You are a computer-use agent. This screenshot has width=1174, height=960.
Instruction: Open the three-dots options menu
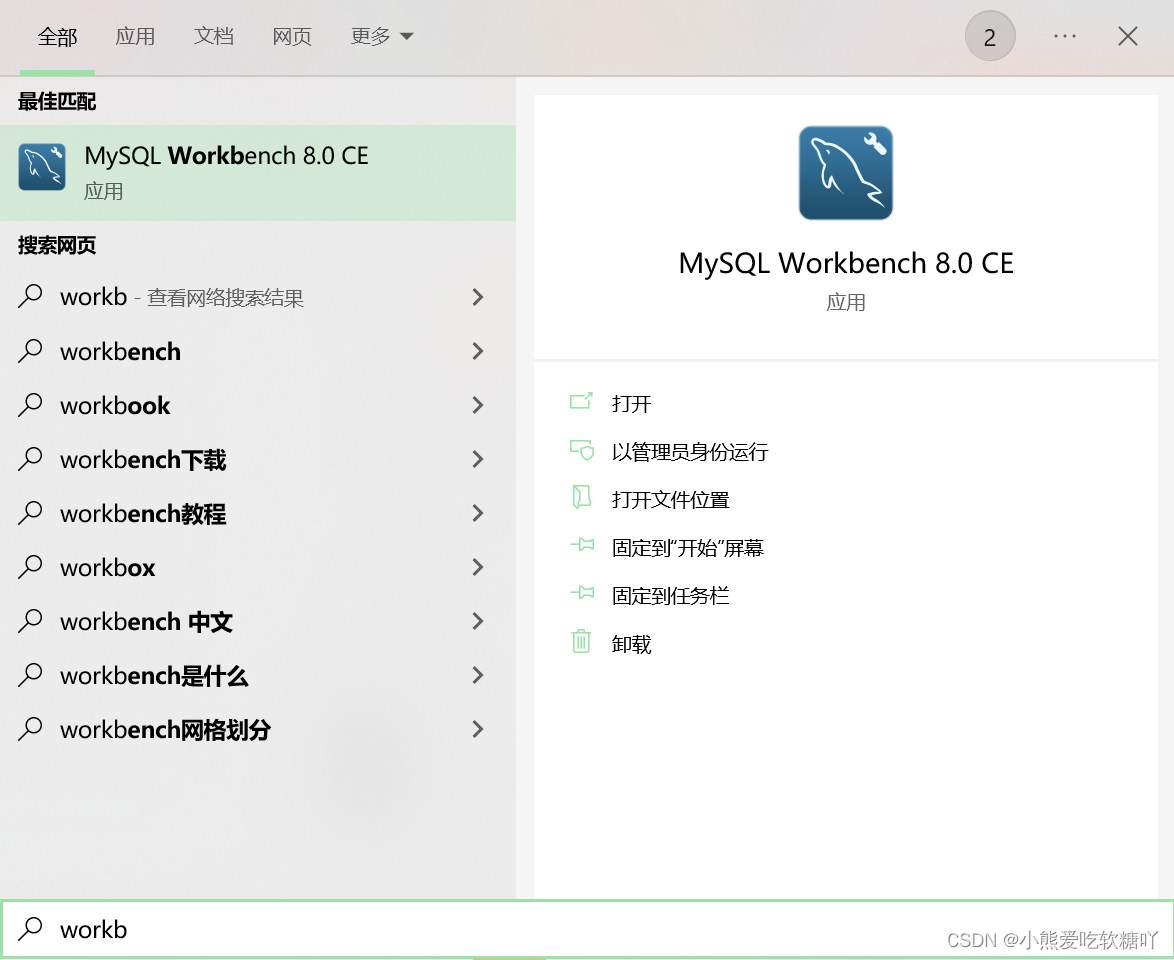click(1065, 36)
